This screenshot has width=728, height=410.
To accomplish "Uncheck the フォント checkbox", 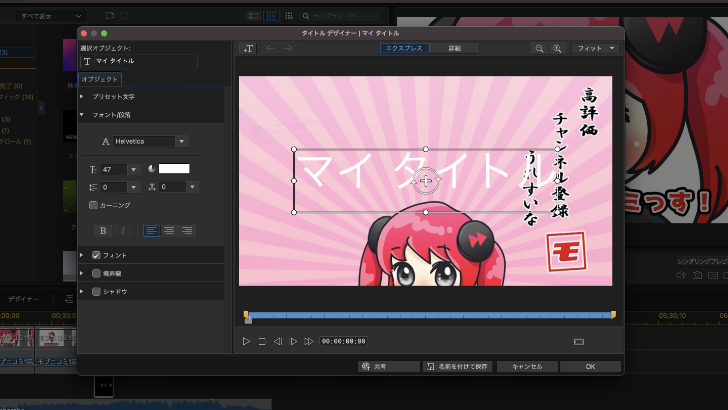I will [x=96, y=255].
